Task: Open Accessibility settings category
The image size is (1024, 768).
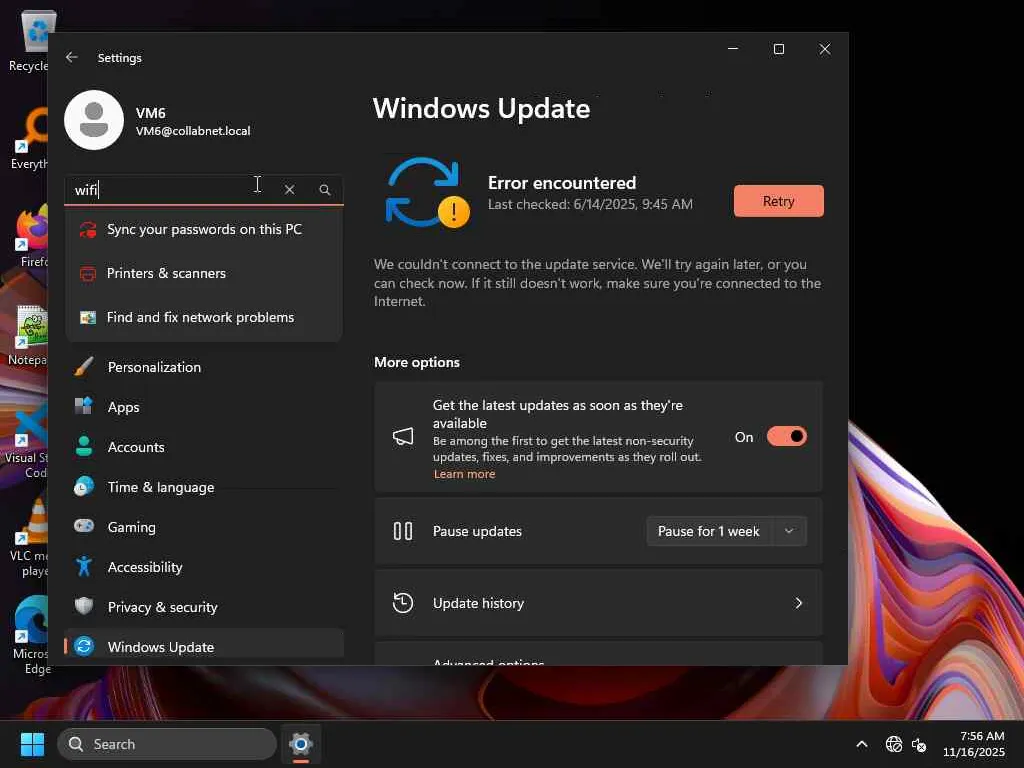Action: [x=204, y=567]
